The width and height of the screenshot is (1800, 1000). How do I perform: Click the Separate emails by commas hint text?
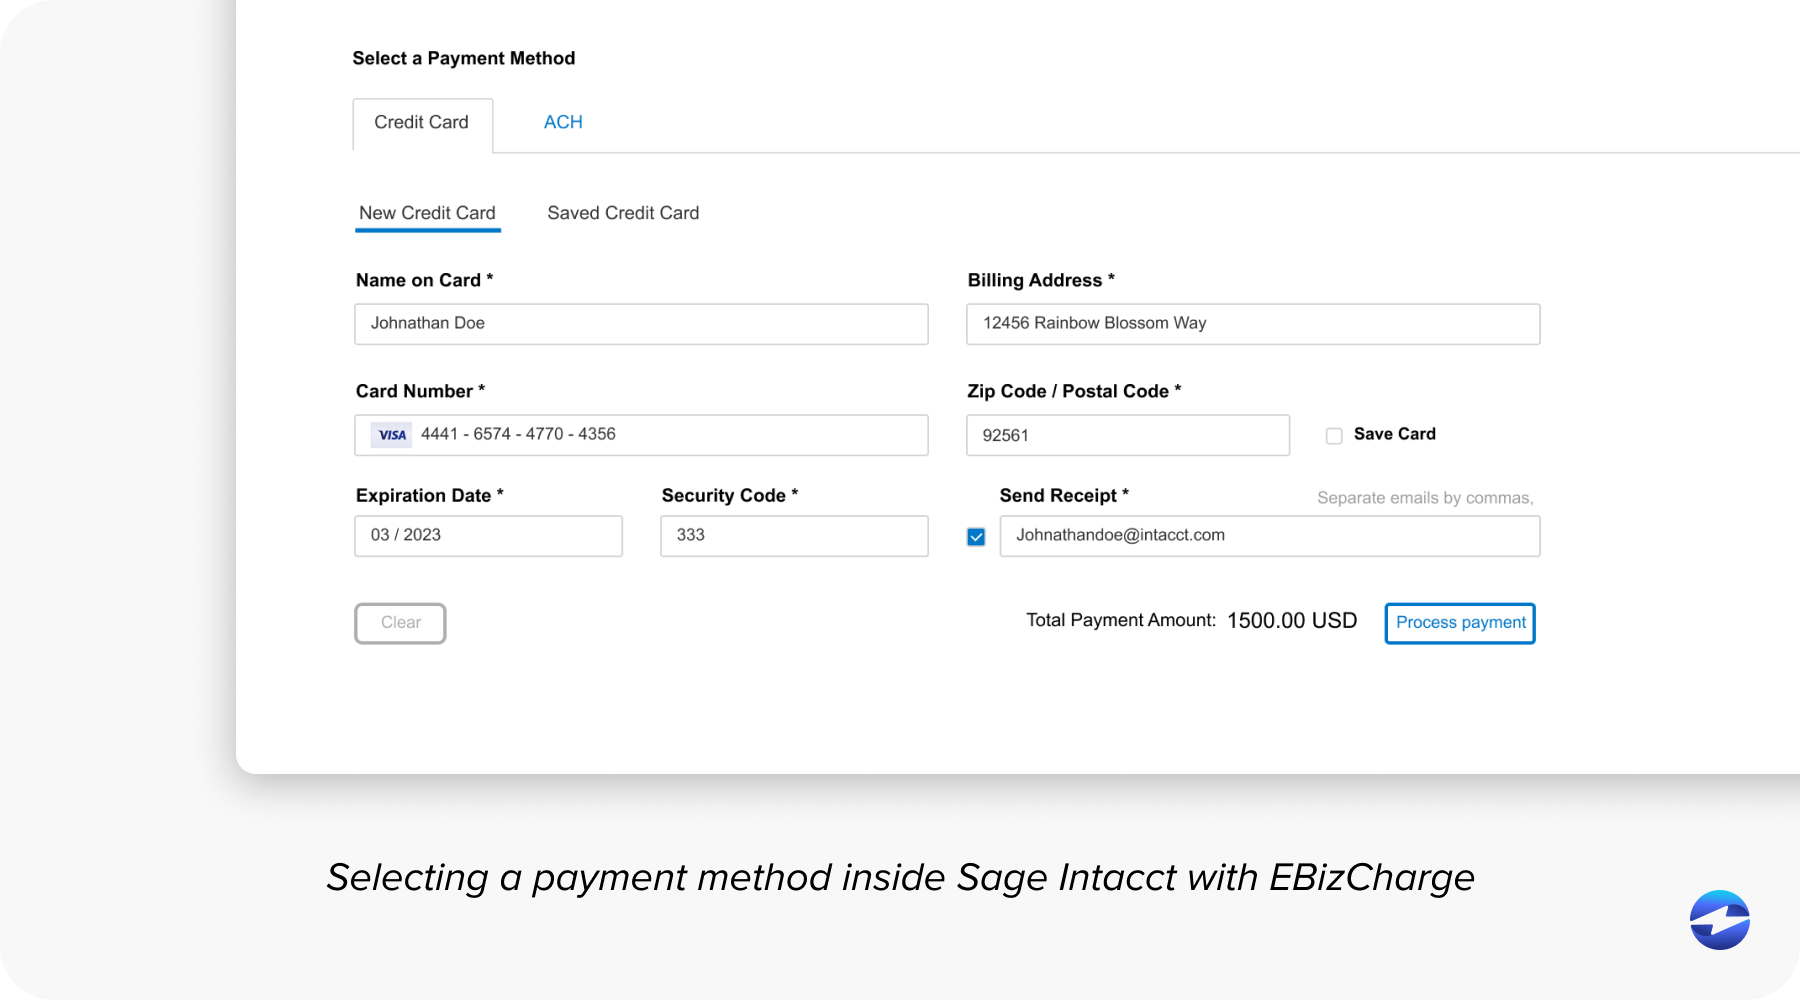point(1424,497)
